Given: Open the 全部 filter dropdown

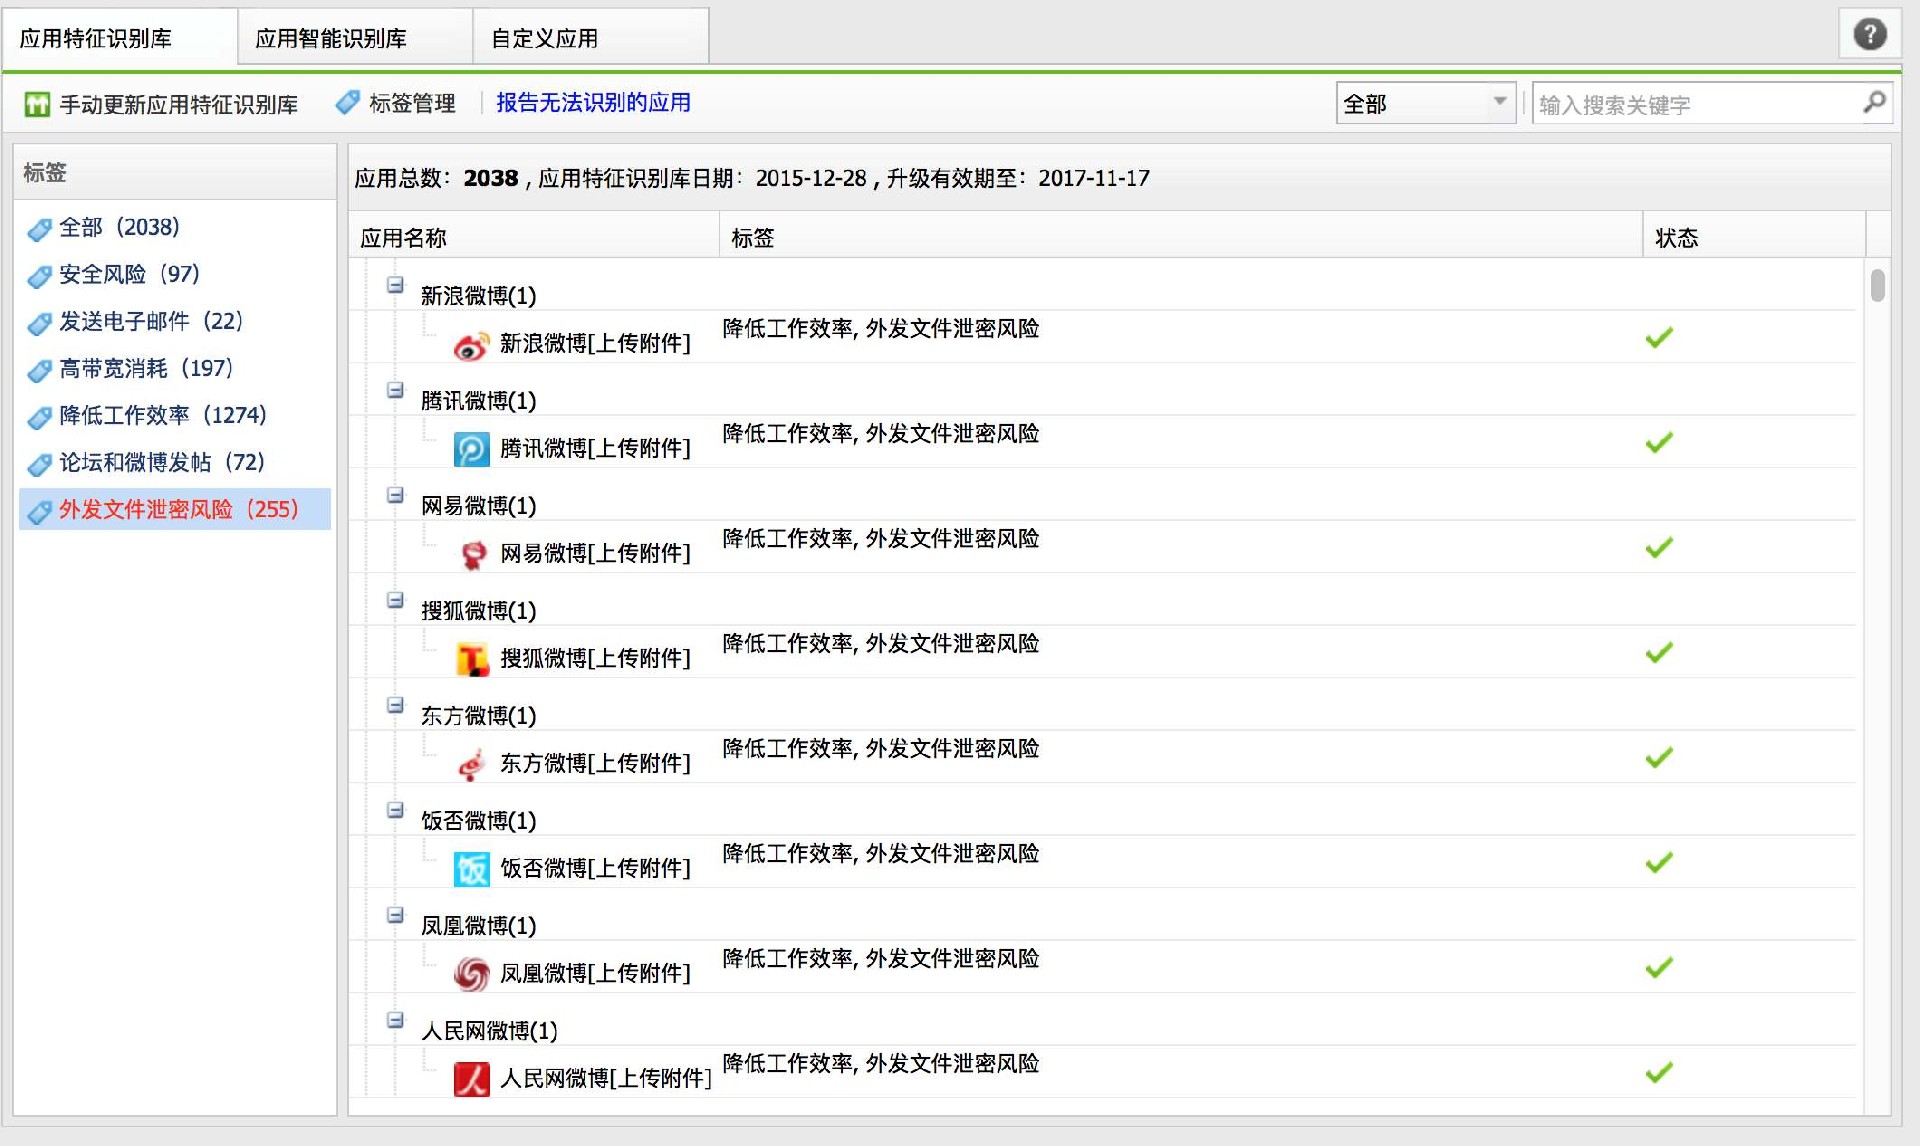Looking at the screenshot, I should point(1425,102).
